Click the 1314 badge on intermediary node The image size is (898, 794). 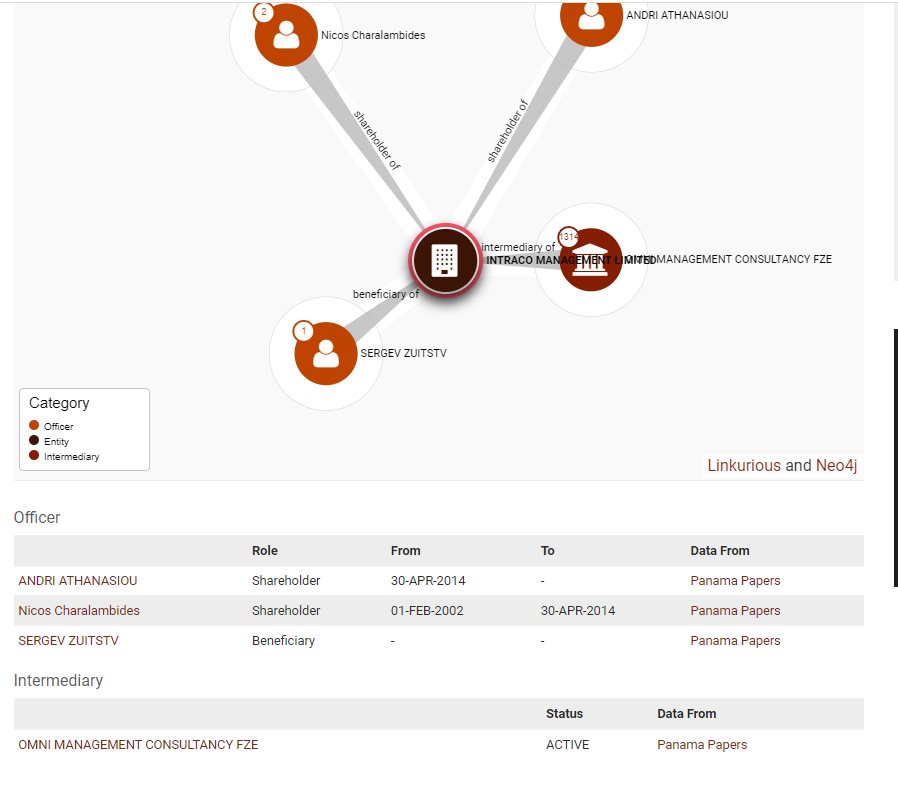click(569, 237)
